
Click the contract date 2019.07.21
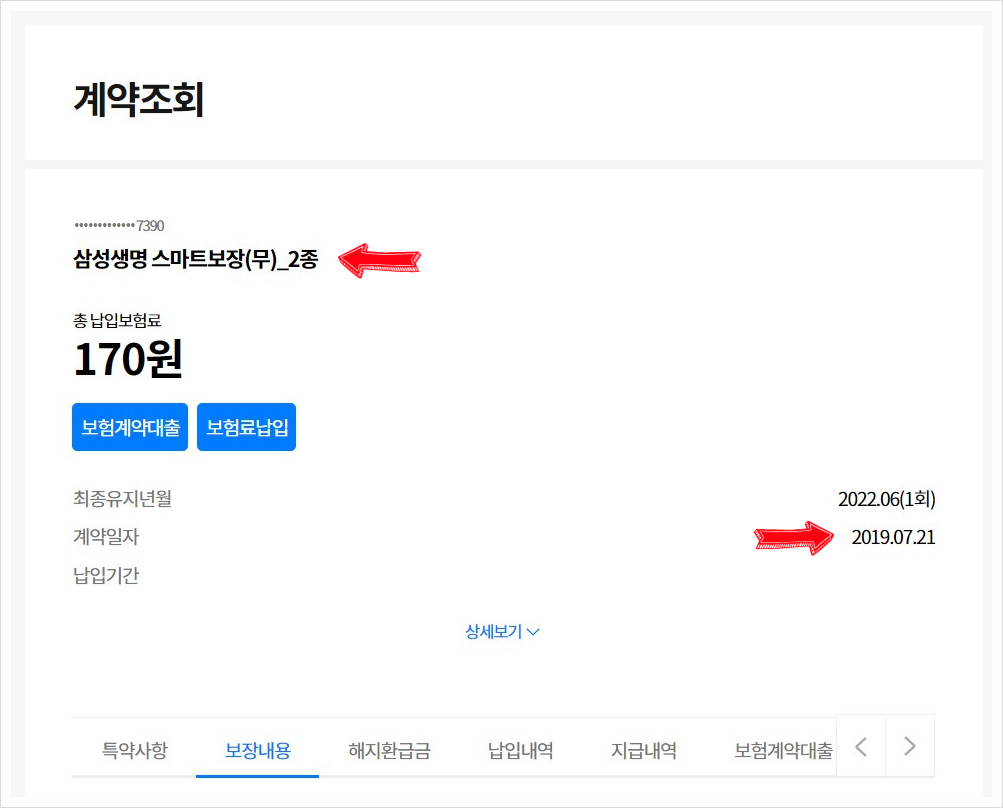[x=893, y=537]
